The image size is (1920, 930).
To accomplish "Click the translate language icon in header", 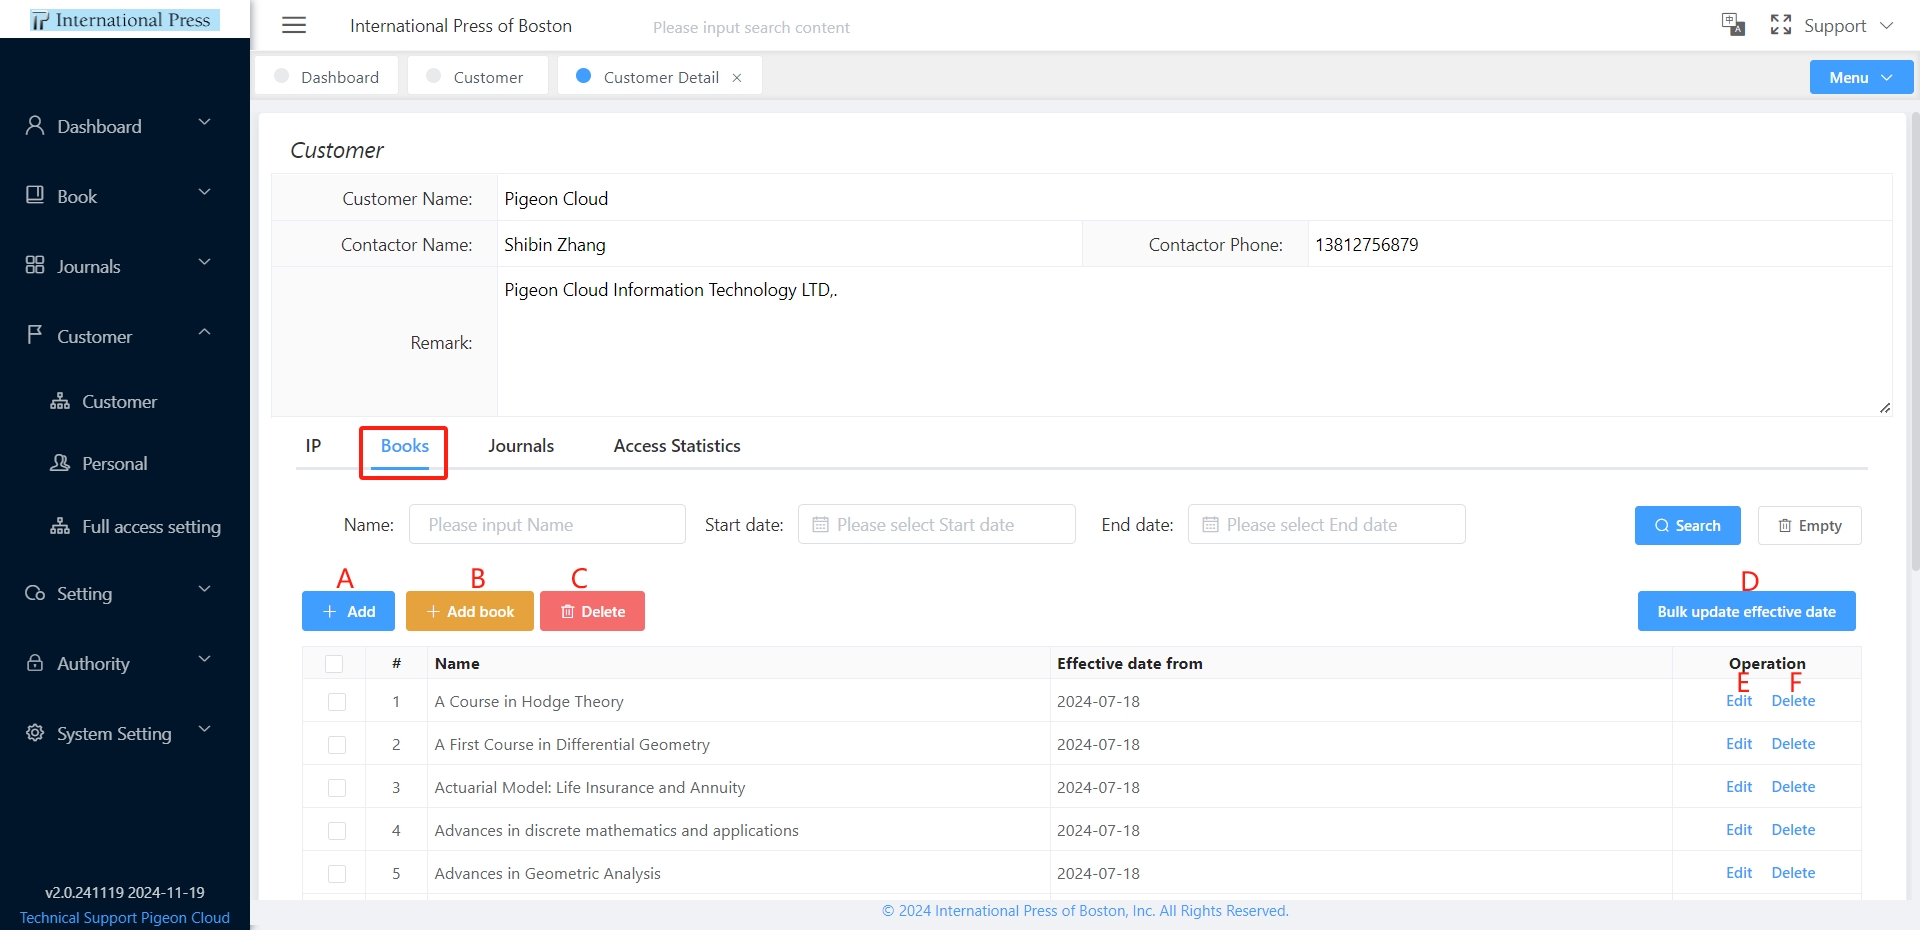I will (x=1733, y=24).
